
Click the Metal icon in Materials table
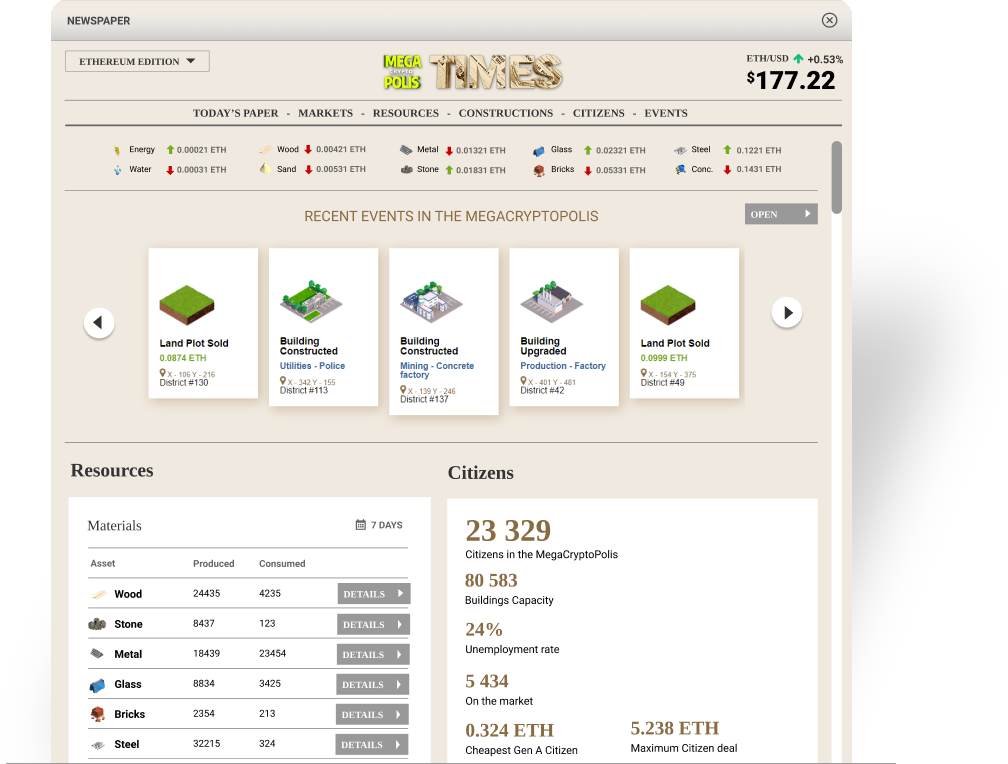tap(97, 653)
